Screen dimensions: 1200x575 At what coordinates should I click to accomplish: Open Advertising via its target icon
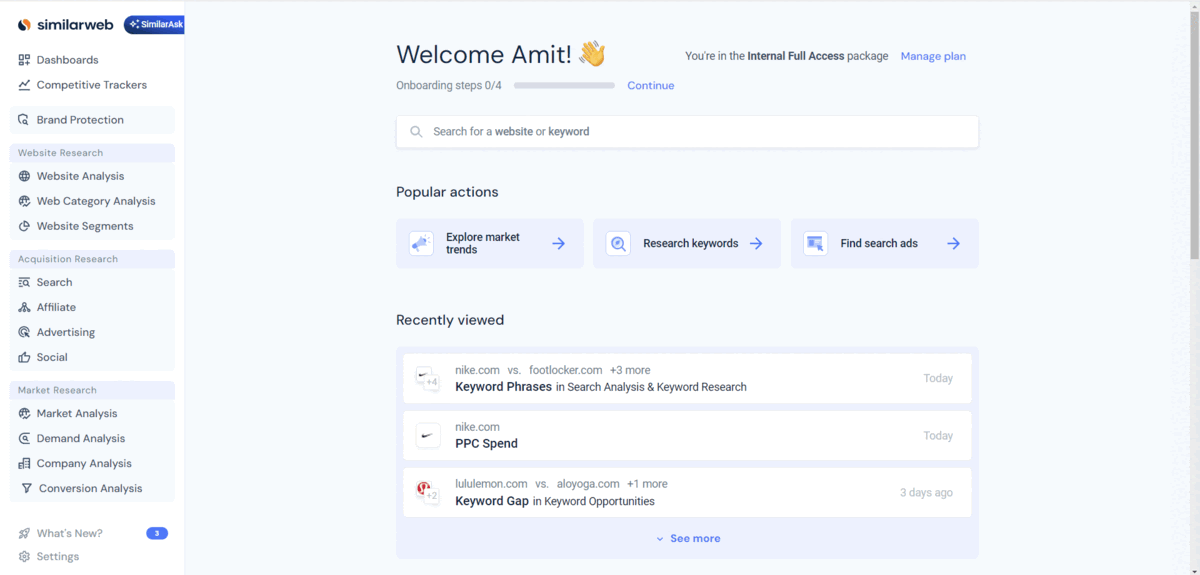tap(24, 332)
